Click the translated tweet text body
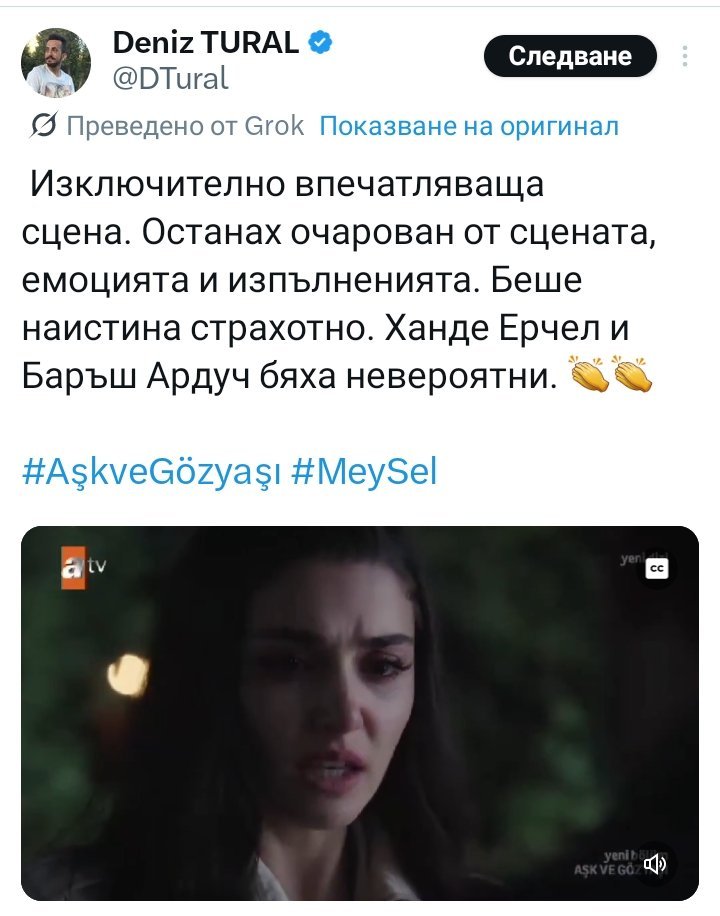 (x=338, y=280)
